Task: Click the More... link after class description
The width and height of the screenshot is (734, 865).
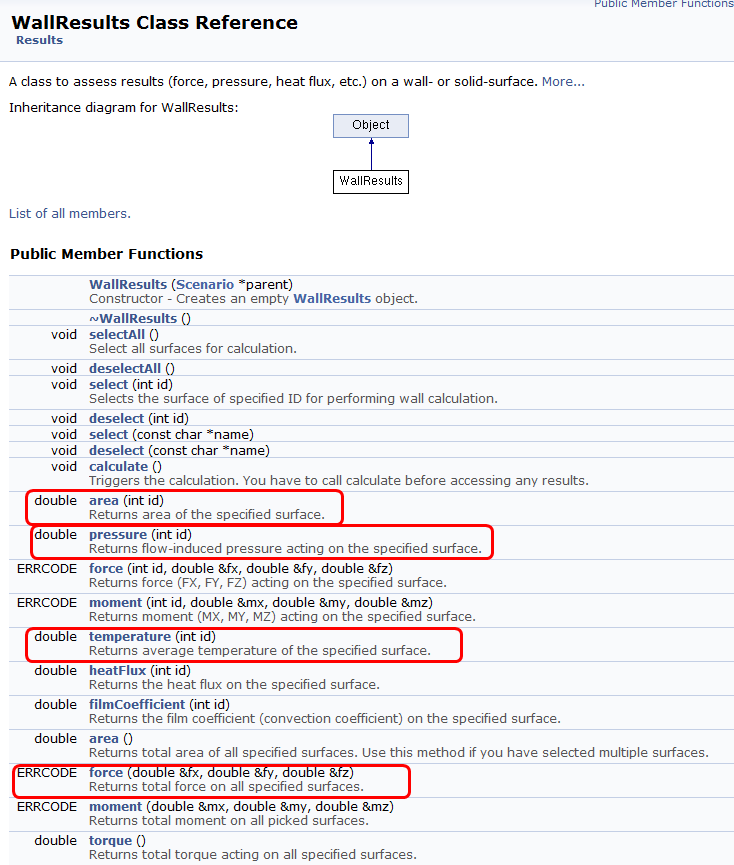Action: pos(563,82)
